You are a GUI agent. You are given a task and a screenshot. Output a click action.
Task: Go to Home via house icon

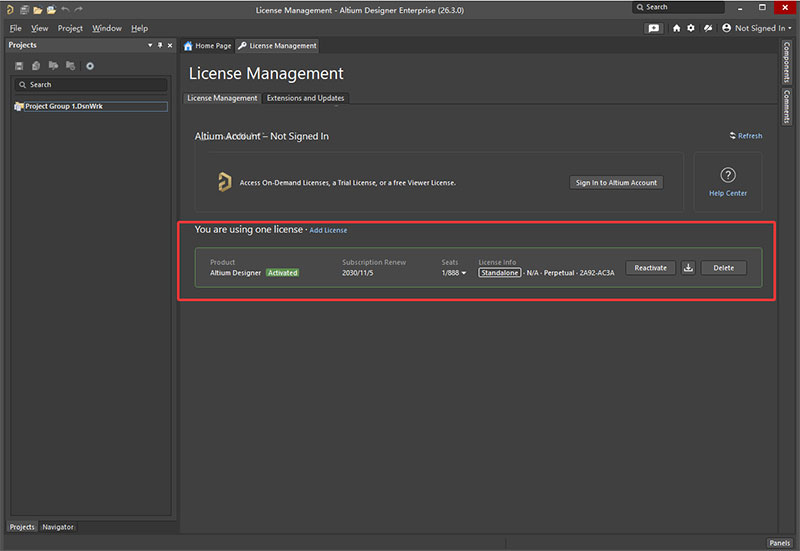[x=677, y=28]
